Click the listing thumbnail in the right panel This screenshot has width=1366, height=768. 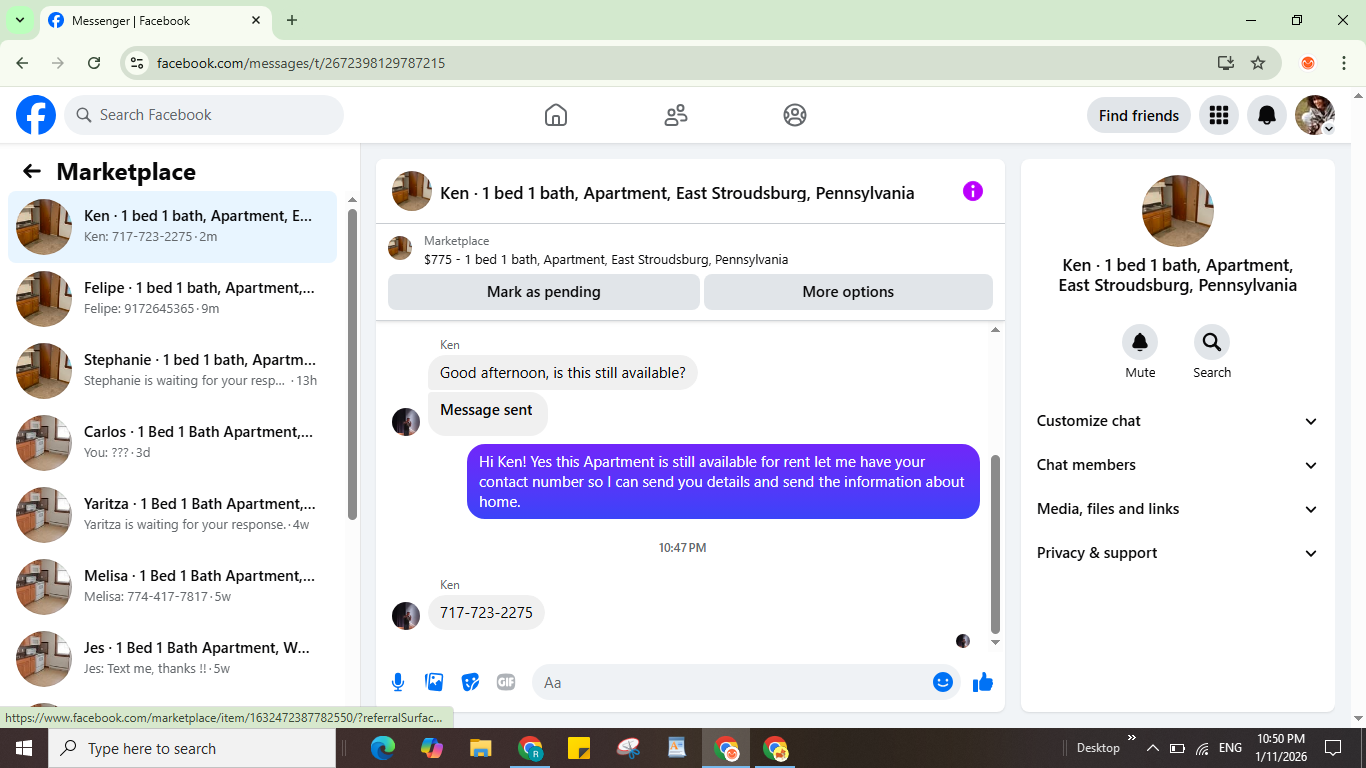coord(1178,211)
